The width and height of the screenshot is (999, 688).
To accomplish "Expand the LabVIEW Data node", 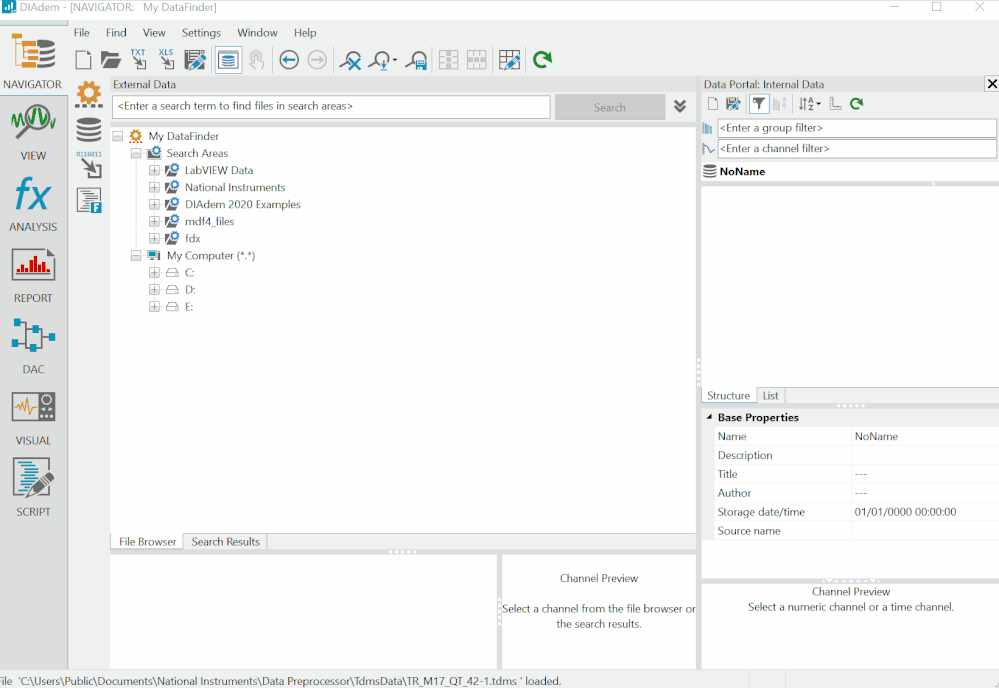I will coord(154,171).
